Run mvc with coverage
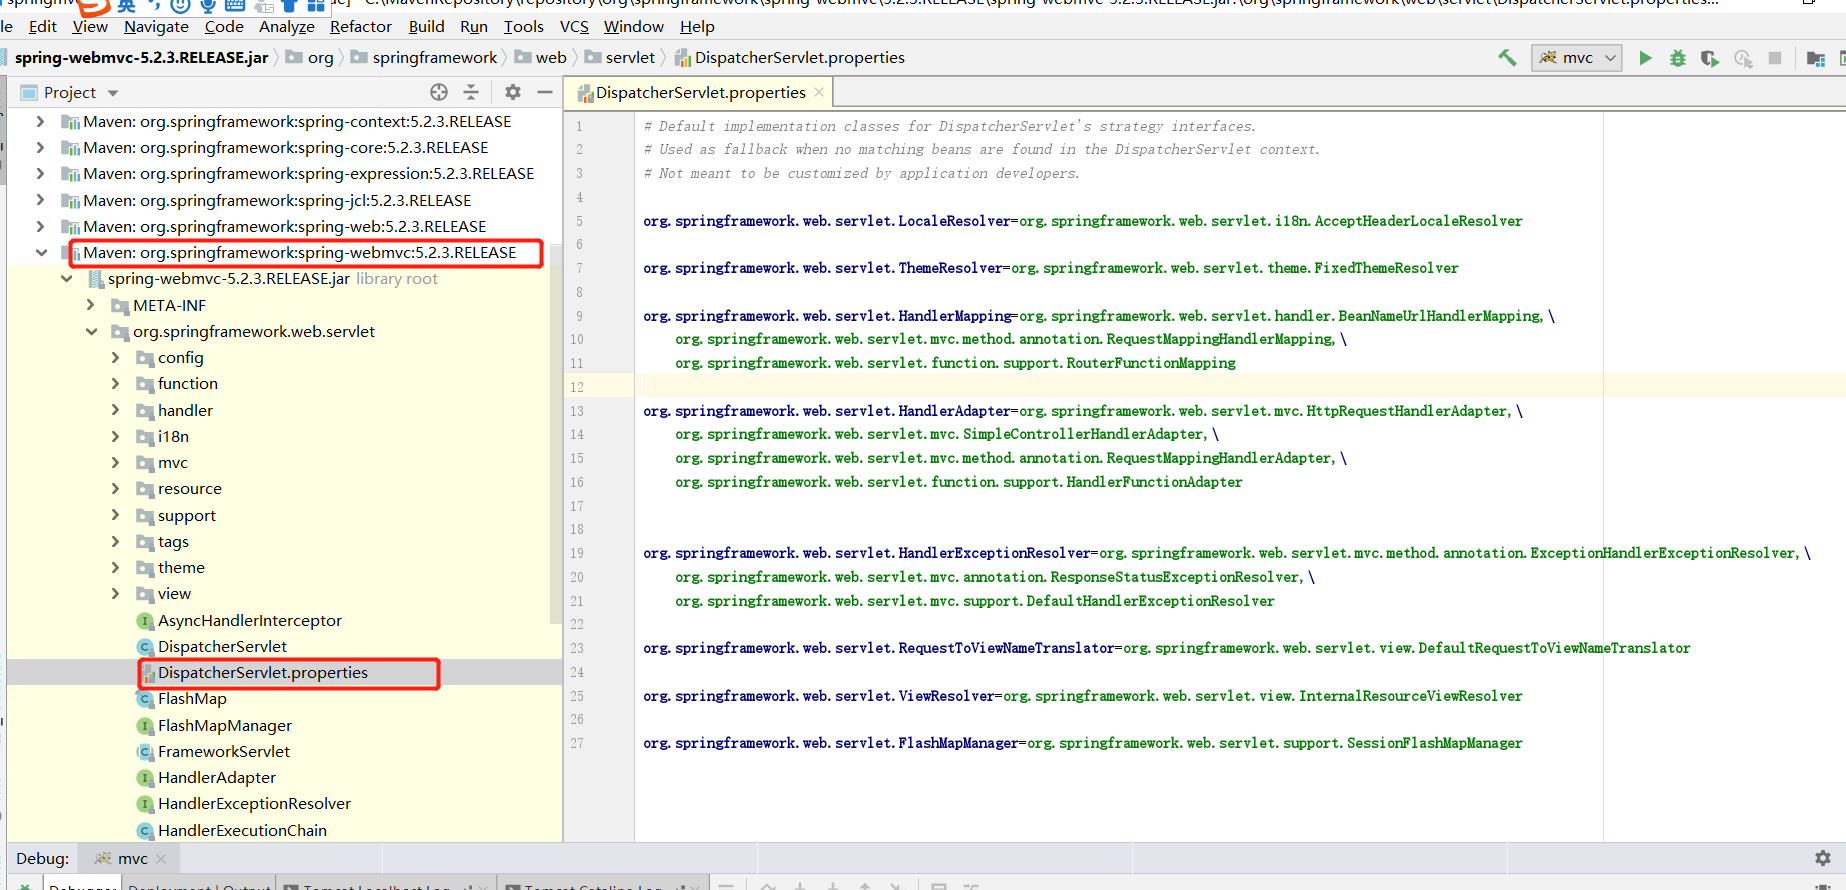Viewport: 1846px width, 890px height. pyautogui.click(x=1710, y=58)
